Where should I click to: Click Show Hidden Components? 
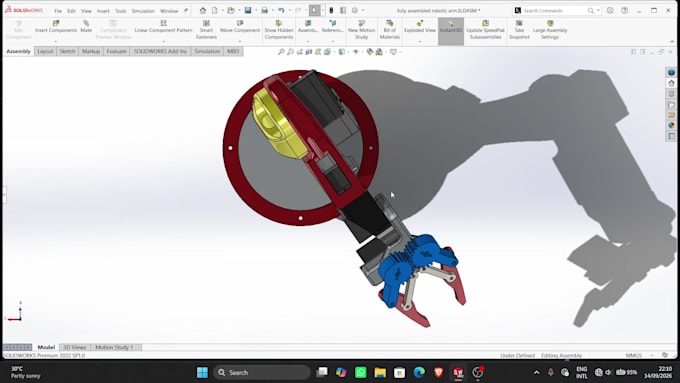278,29
